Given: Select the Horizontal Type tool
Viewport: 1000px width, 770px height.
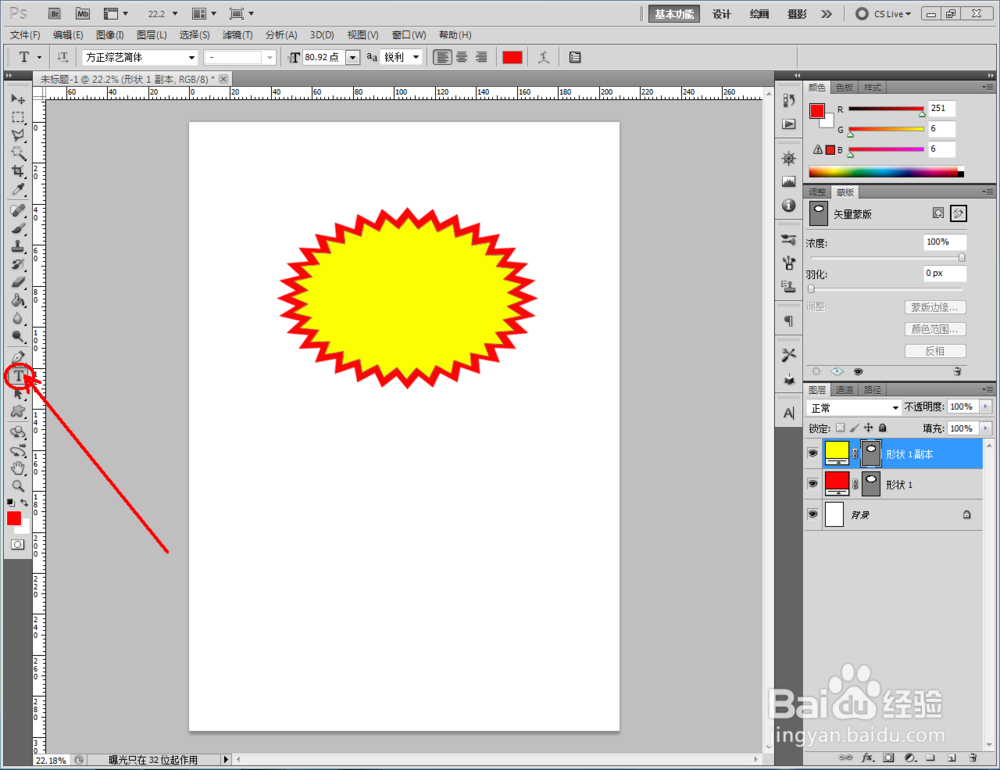Looking at the screenshot, I should click(x=18, y=376).
